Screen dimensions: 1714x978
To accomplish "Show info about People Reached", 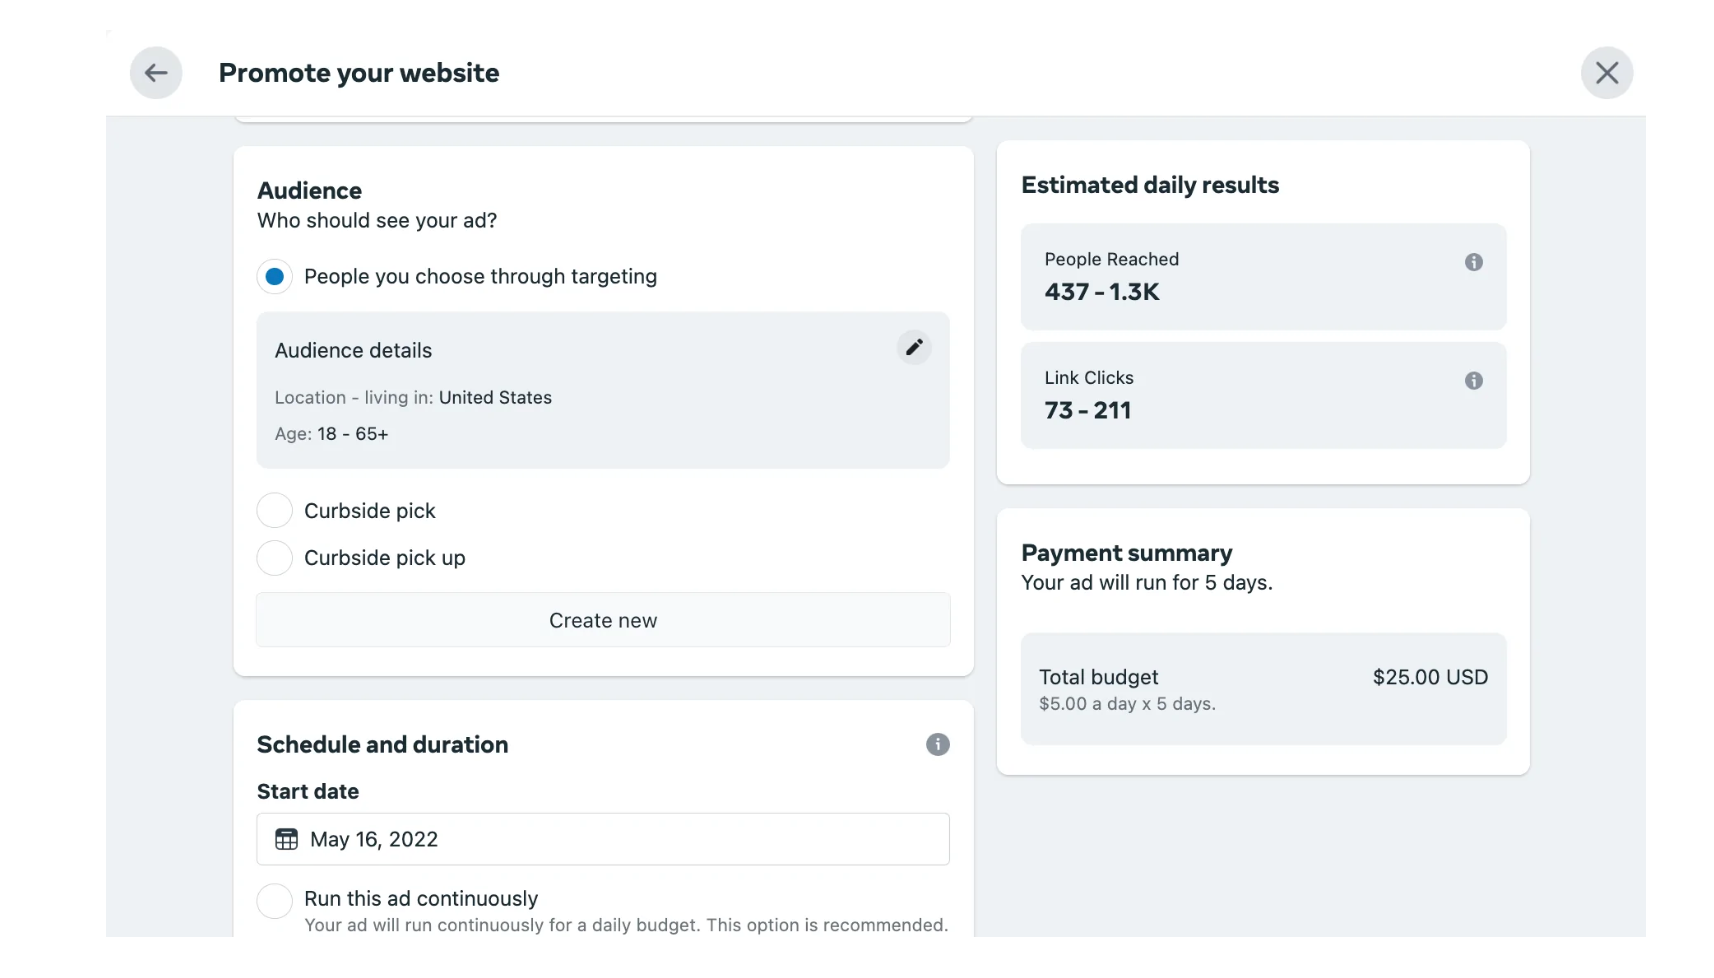I will click(1473, 262).
